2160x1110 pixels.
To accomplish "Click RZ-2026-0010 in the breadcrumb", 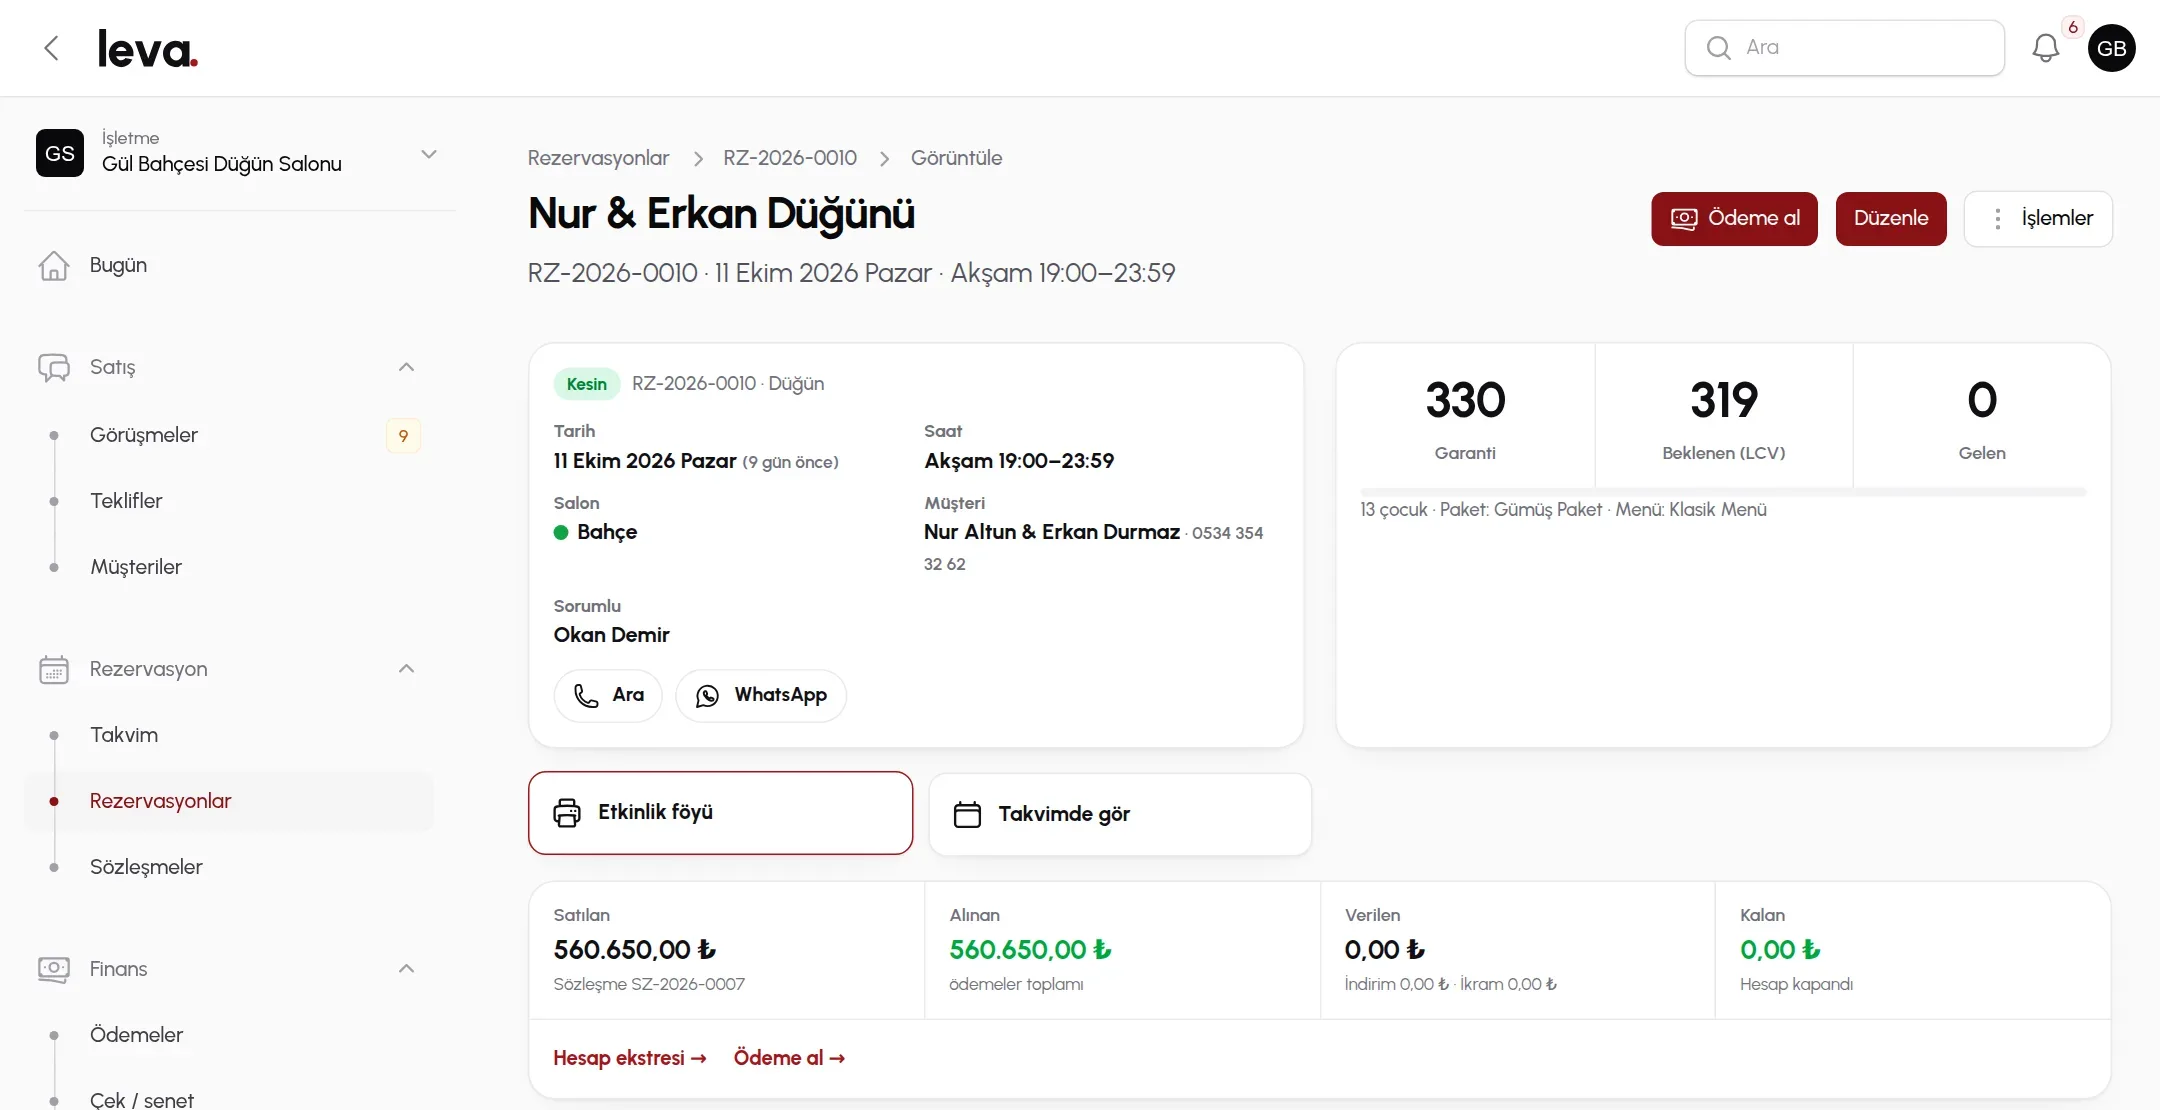I will pos(790,158).
